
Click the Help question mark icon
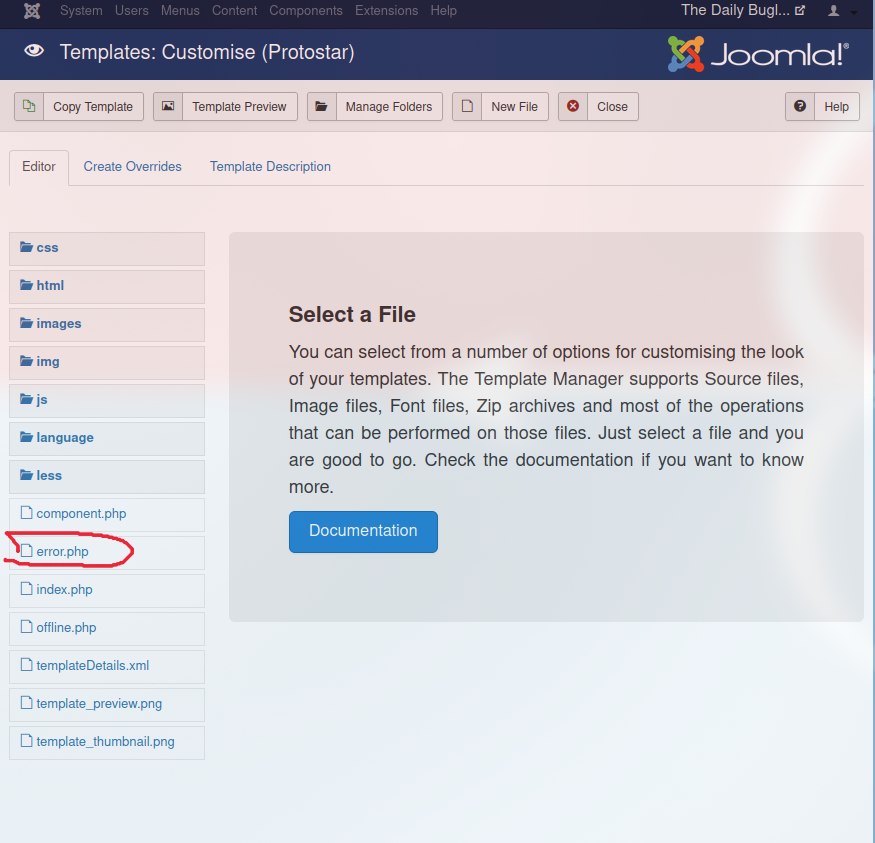click(x=800, y=106)
